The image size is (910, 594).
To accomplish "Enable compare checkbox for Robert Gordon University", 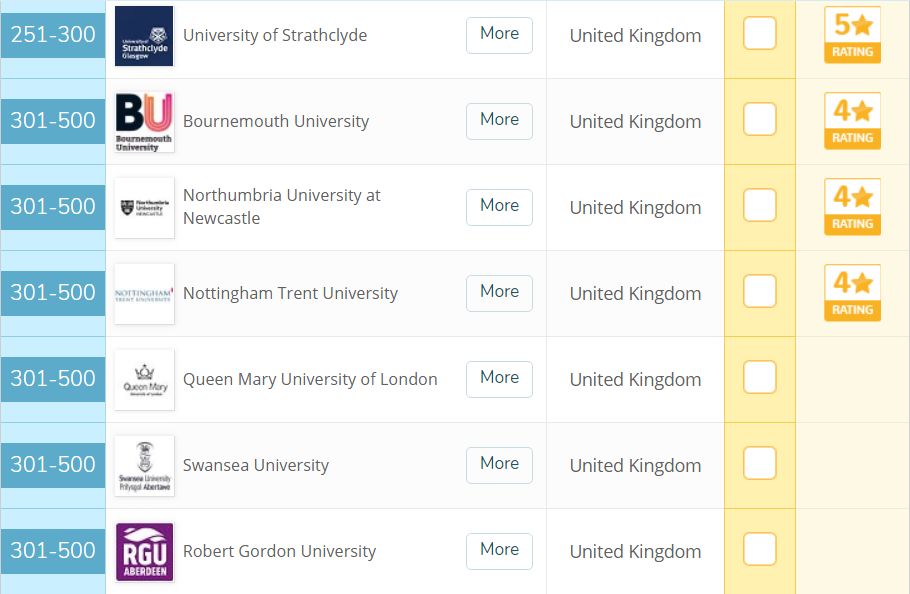I will point(760,549).
